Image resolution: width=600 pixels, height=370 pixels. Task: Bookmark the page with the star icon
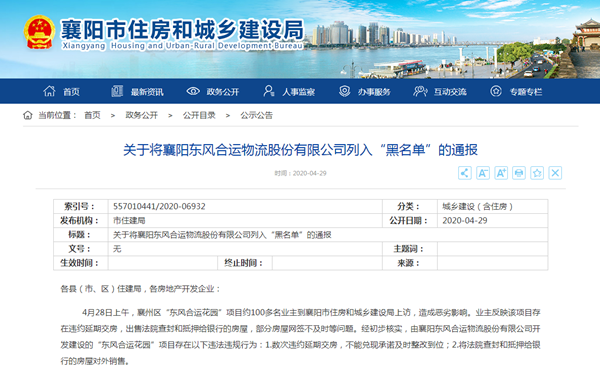tap(537, 173)
